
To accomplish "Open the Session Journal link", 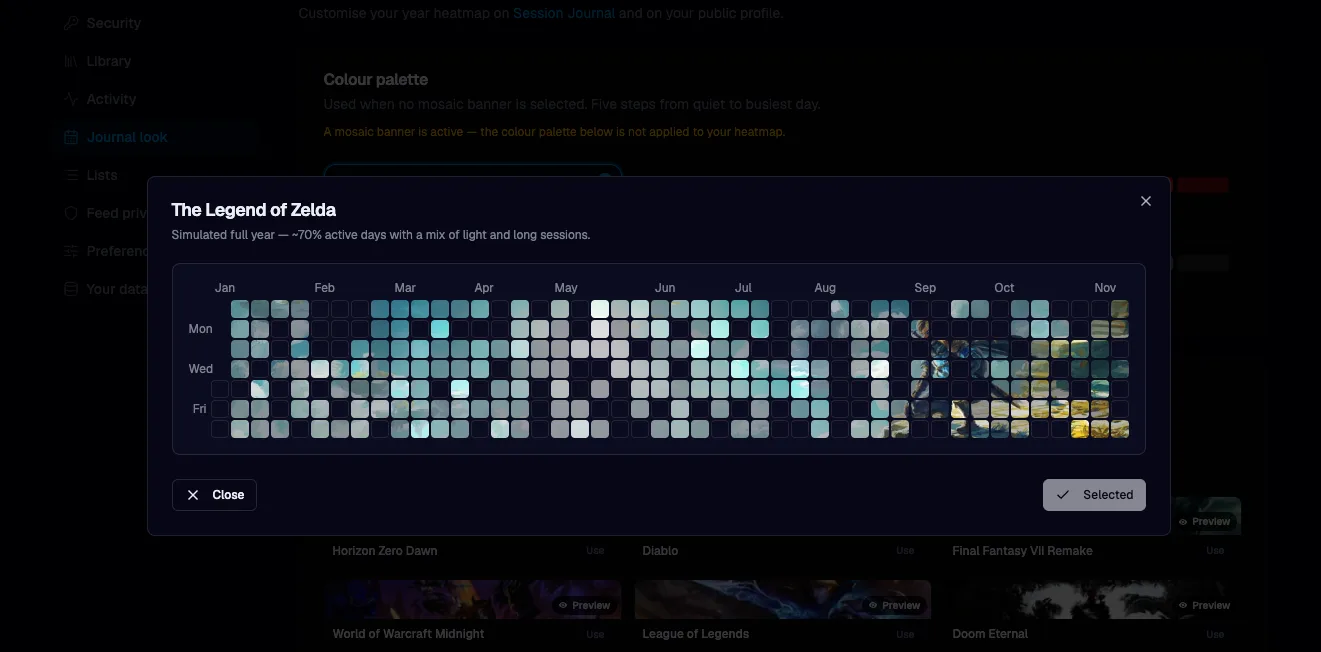I will (564, 13).
